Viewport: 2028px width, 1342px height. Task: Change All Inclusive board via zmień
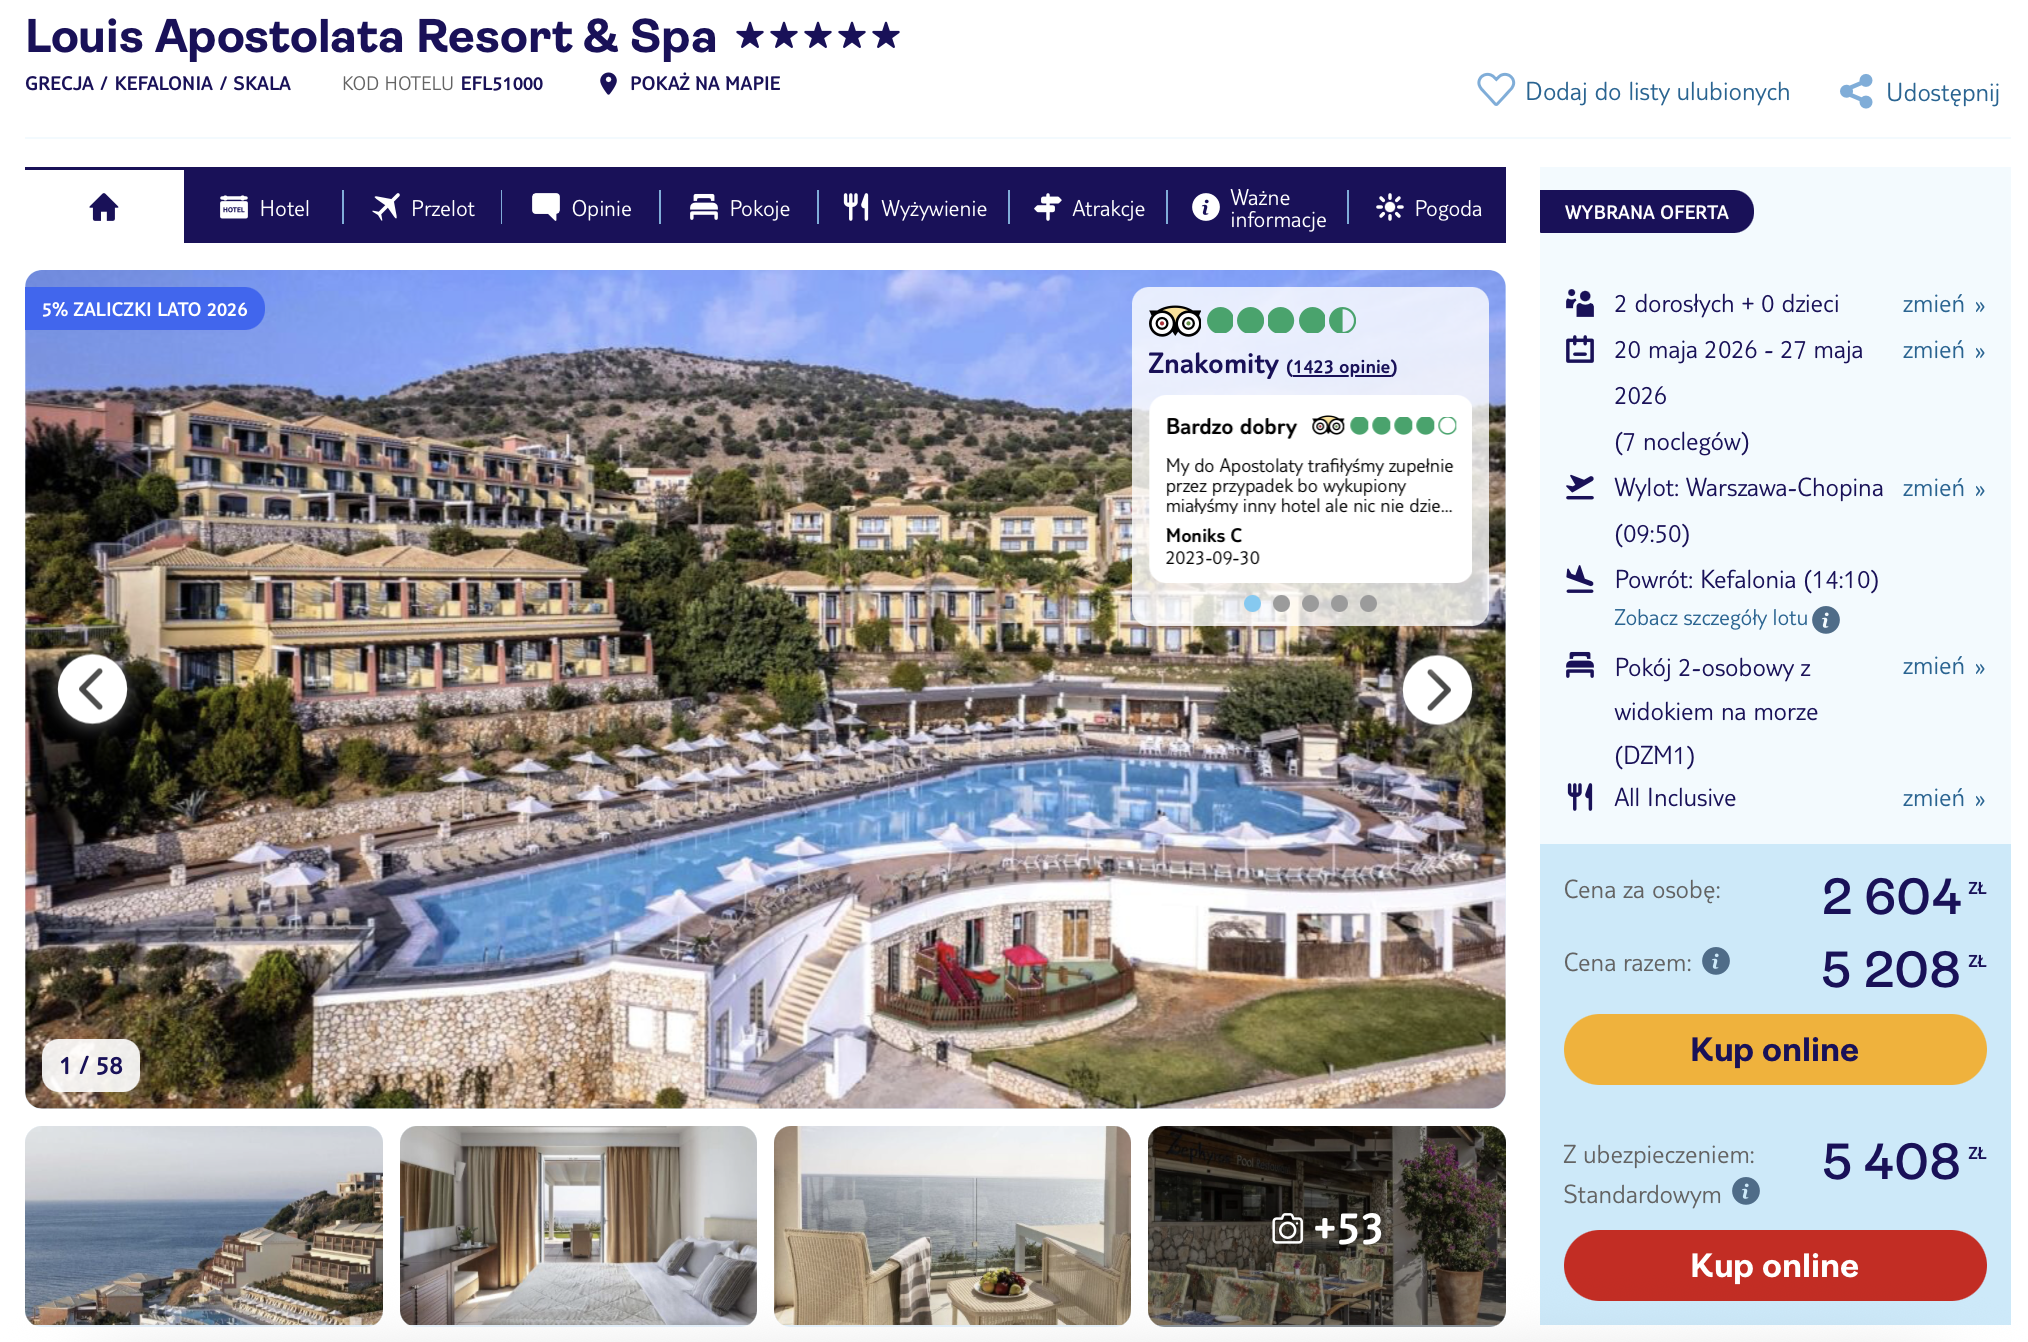(x=1943, y=798)
